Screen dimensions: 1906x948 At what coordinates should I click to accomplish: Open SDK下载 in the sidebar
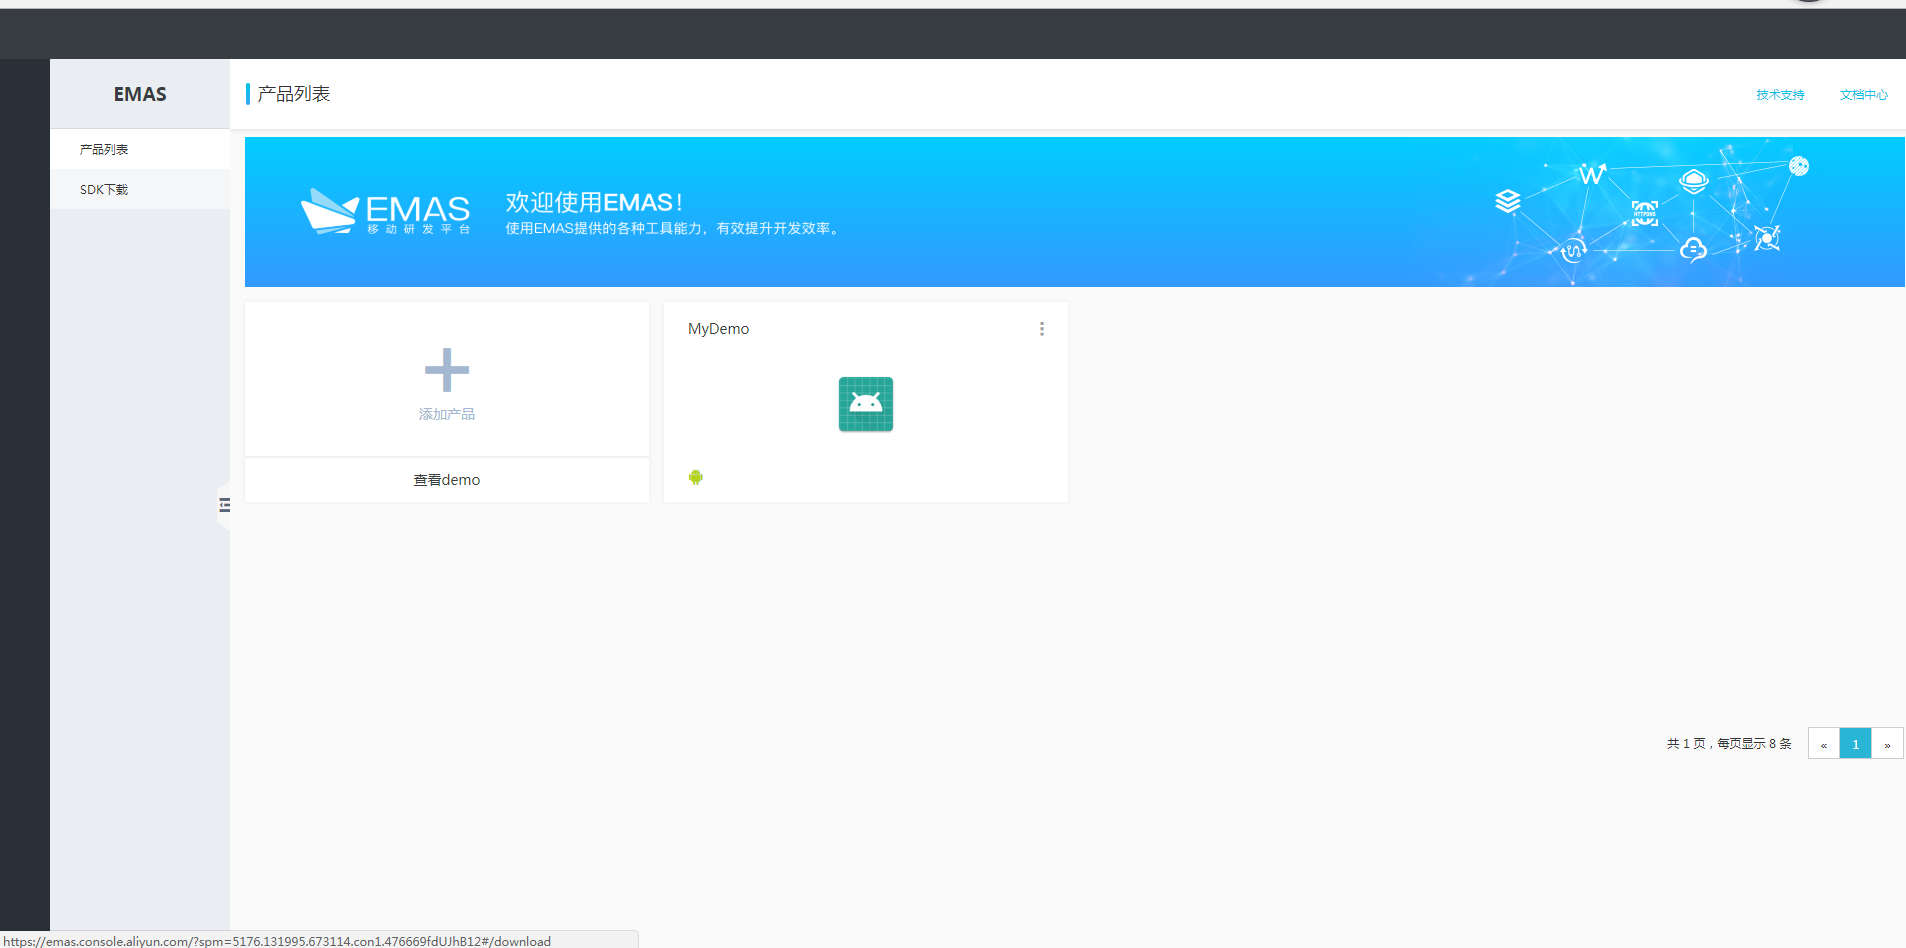click(x=140, y=189)
